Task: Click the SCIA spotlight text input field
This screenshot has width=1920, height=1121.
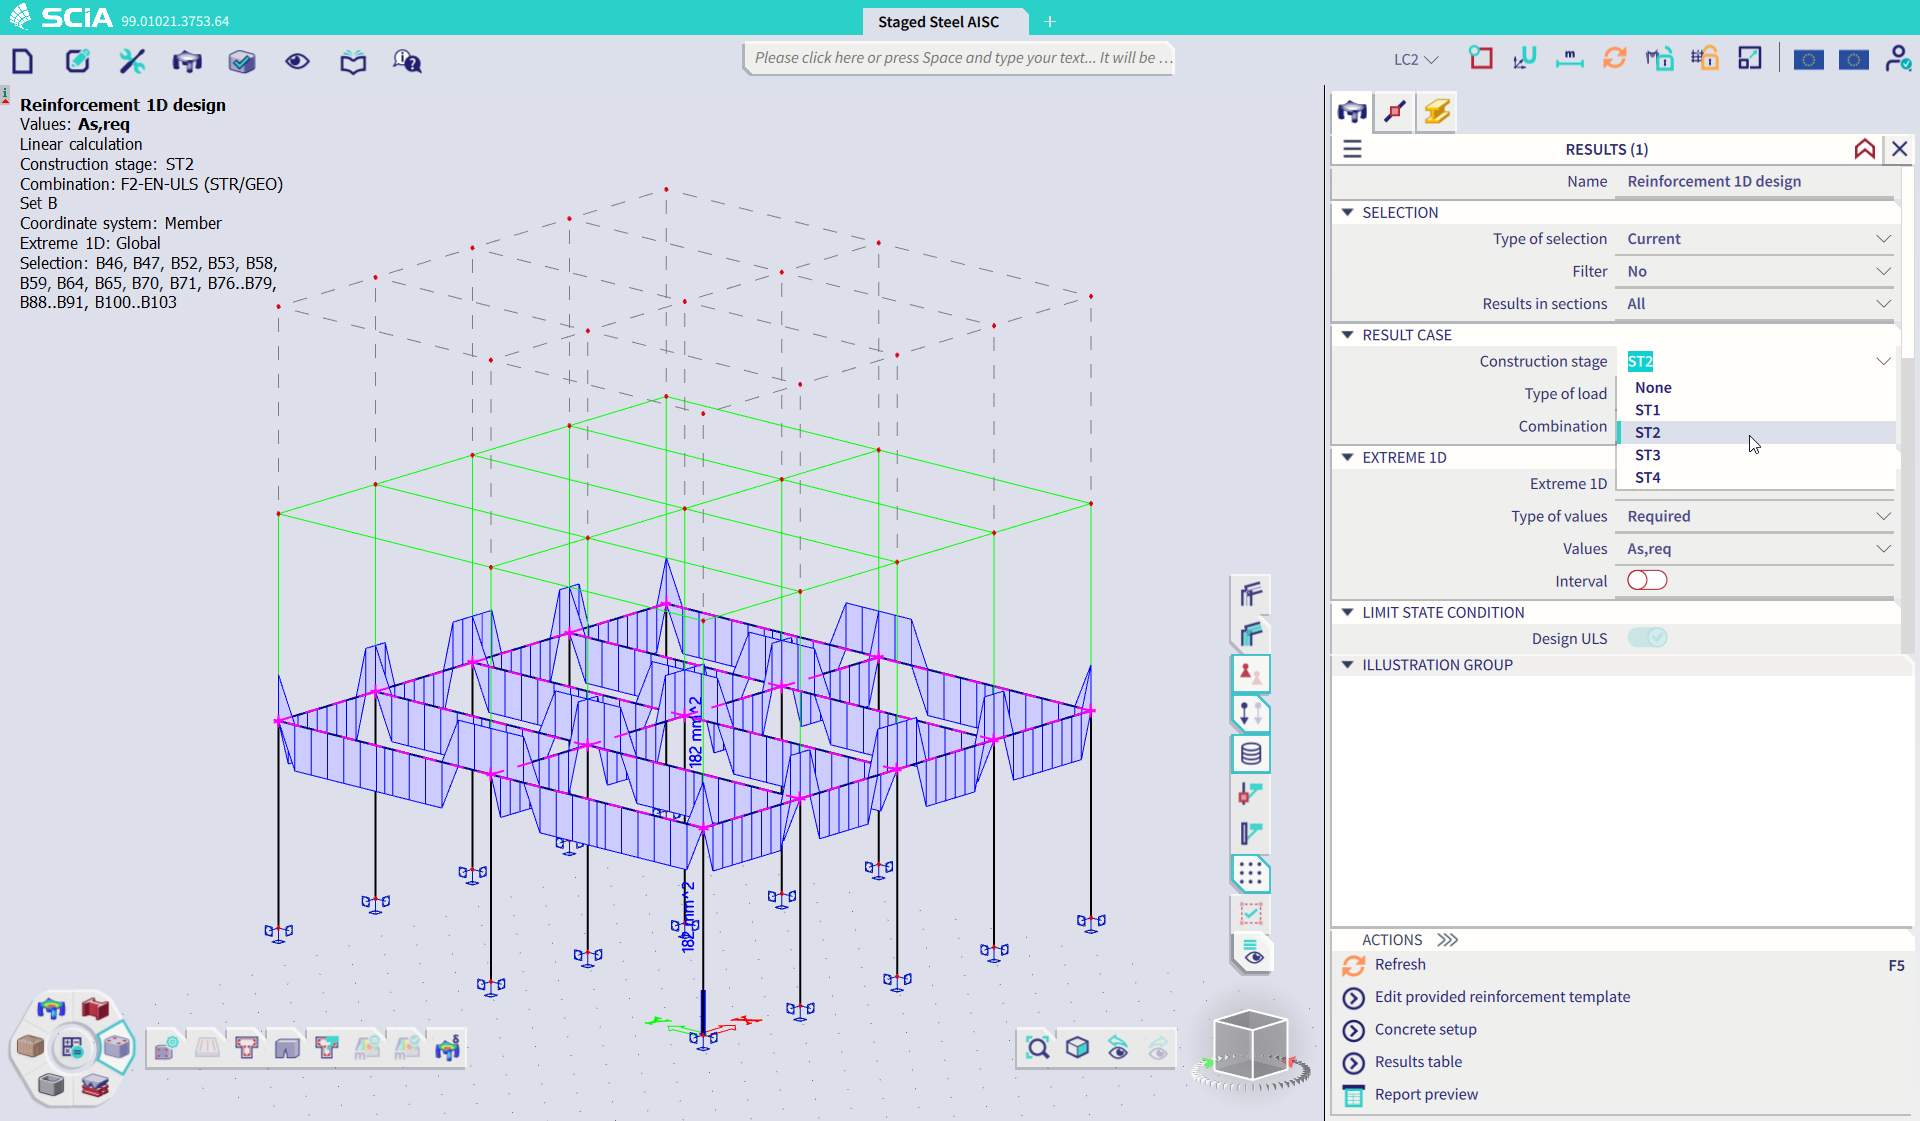Action: 957,58
